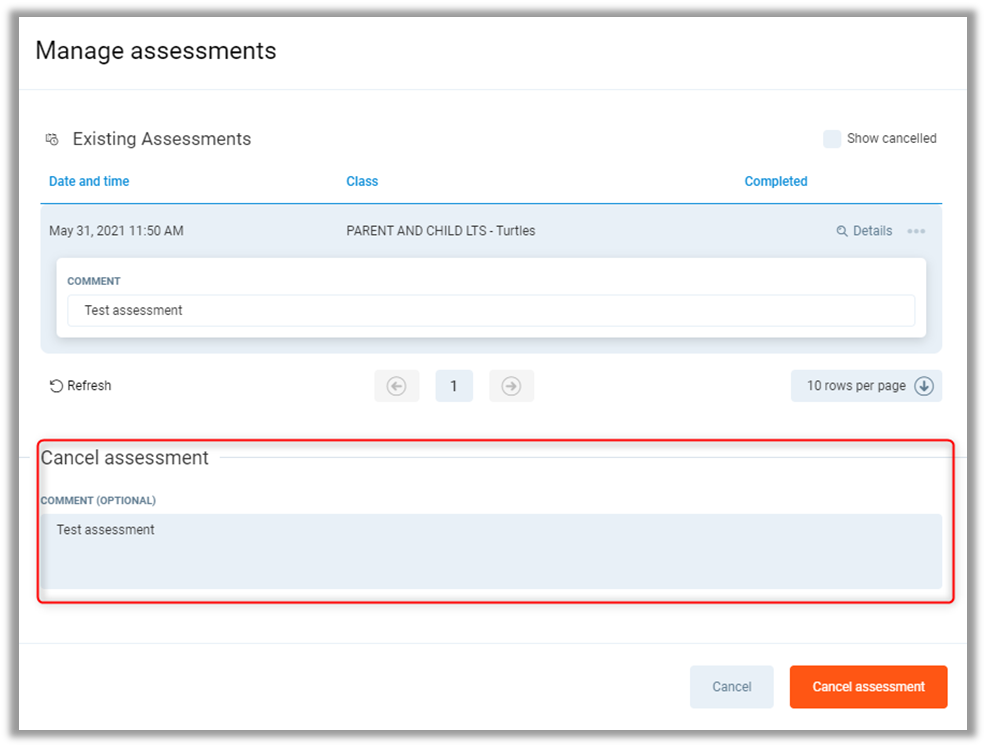Go to the next page arrow
The width and height of the screenshot is (986, 747).
pos(511,386)
